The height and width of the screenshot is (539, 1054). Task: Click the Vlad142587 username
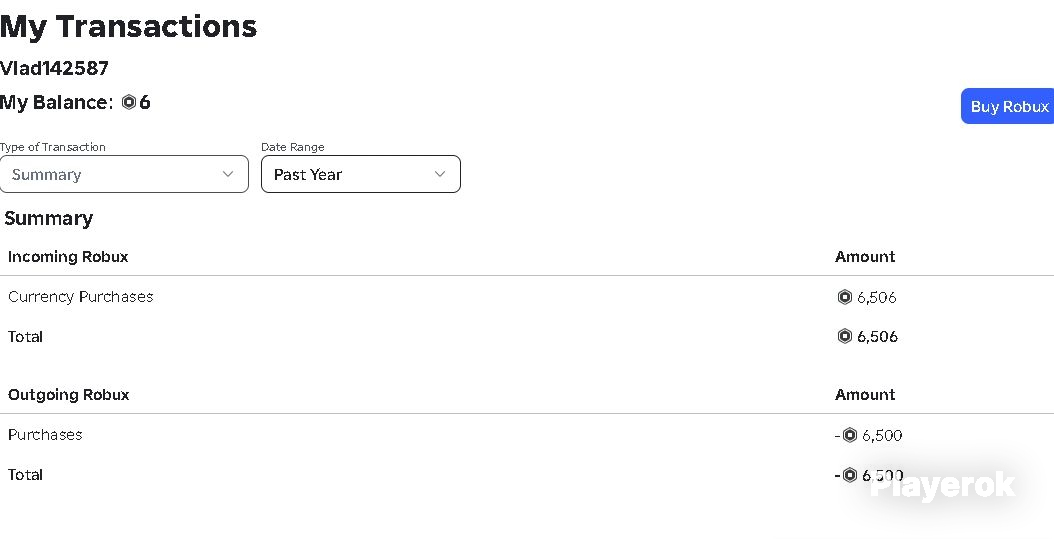click(x=54, y=69)
